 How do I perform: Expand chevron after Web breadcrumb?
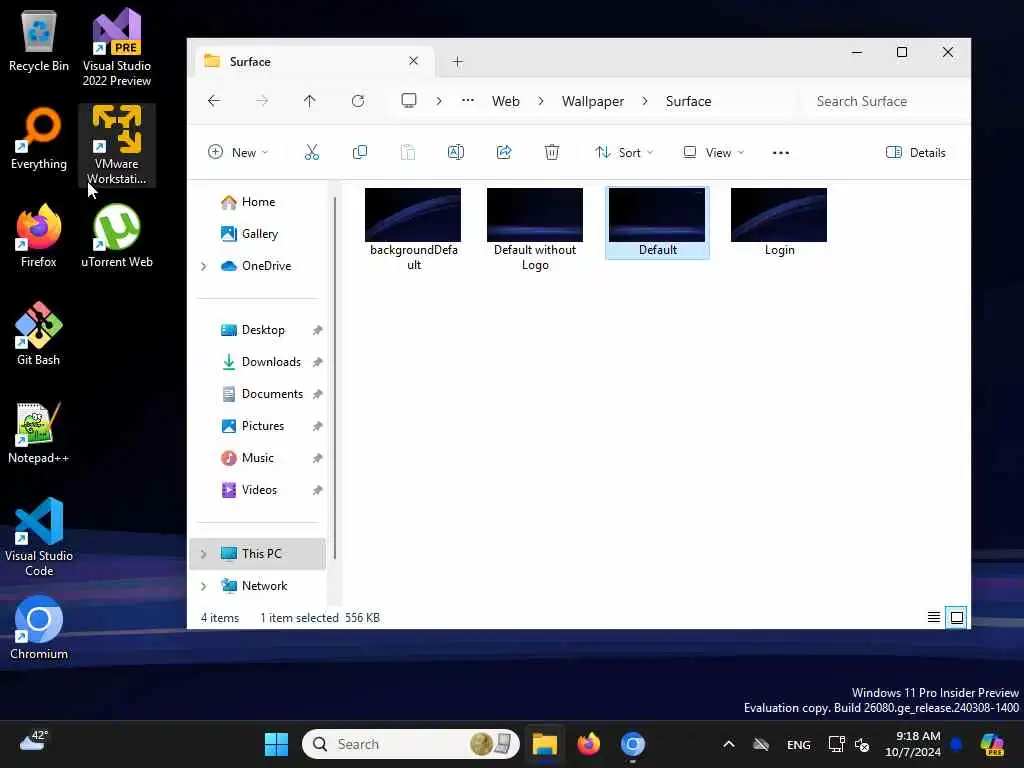pos(541,101)
